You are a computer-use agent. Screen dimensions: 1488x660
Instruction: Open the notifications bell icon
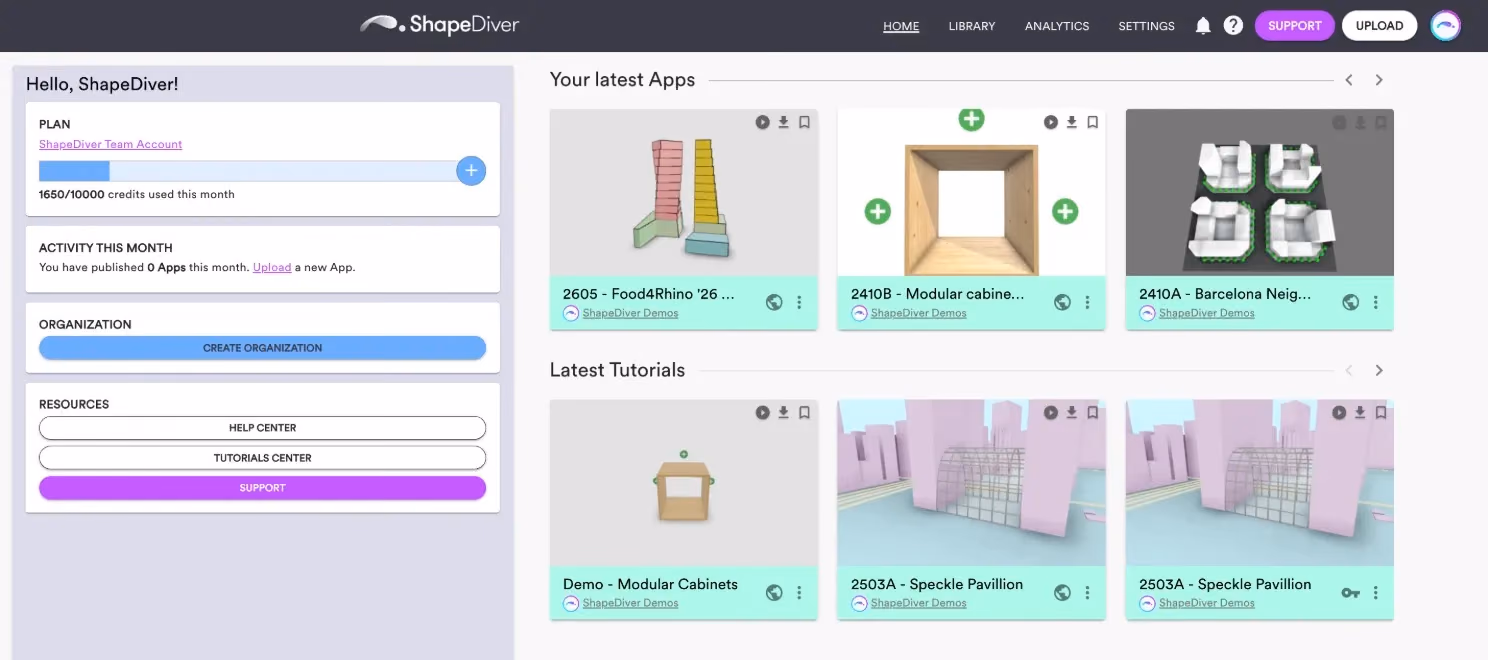[x=1203, y=26]
